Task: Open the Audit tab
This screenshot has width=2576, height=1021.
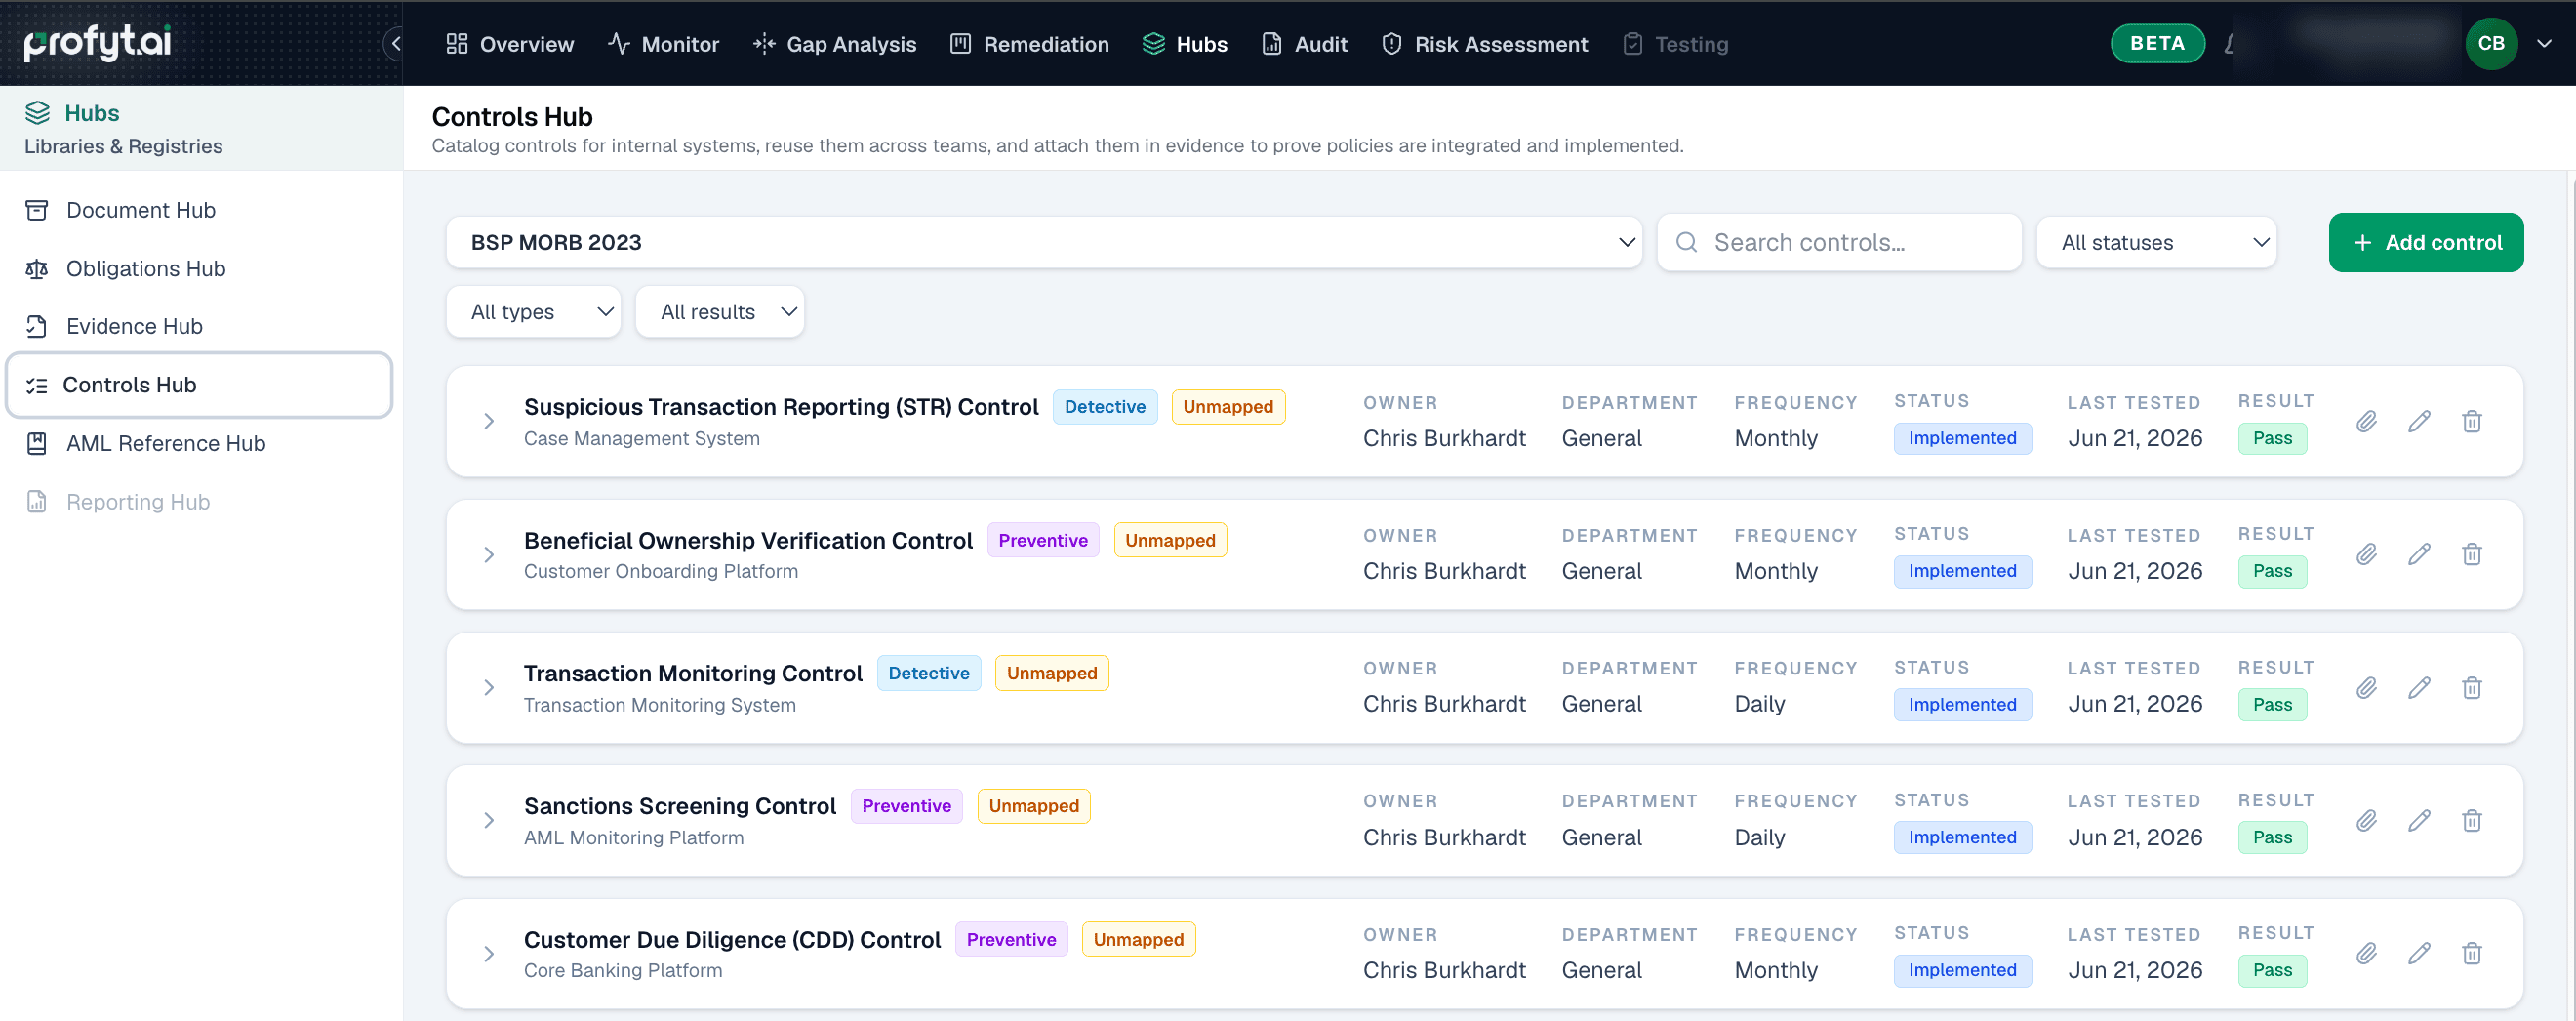Action: (1304, 43)
